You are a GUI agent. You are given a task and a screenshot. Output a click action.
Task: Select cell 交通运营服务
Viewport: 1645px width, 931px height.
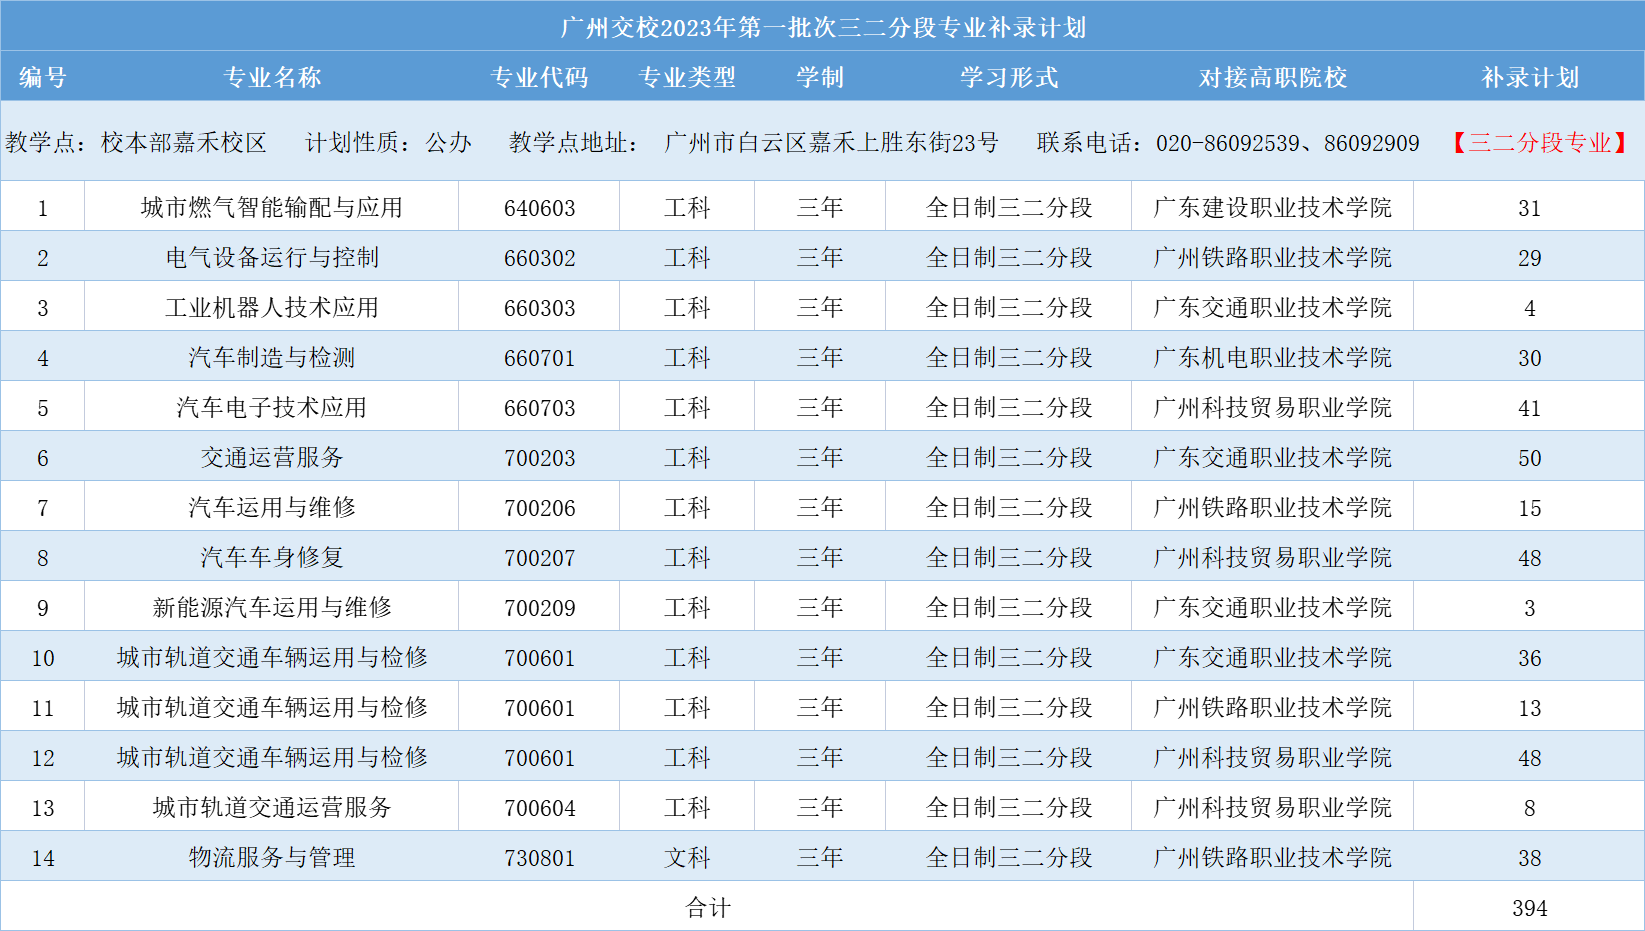pyautogui.click(x=272, y=457)
